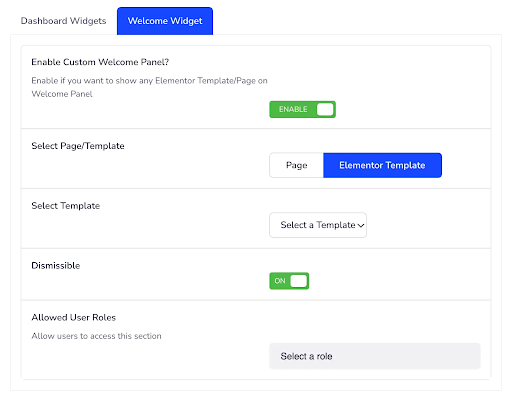Click the chevron arrow in the template dropdown
Screen dimensions: 512x401
360,226
